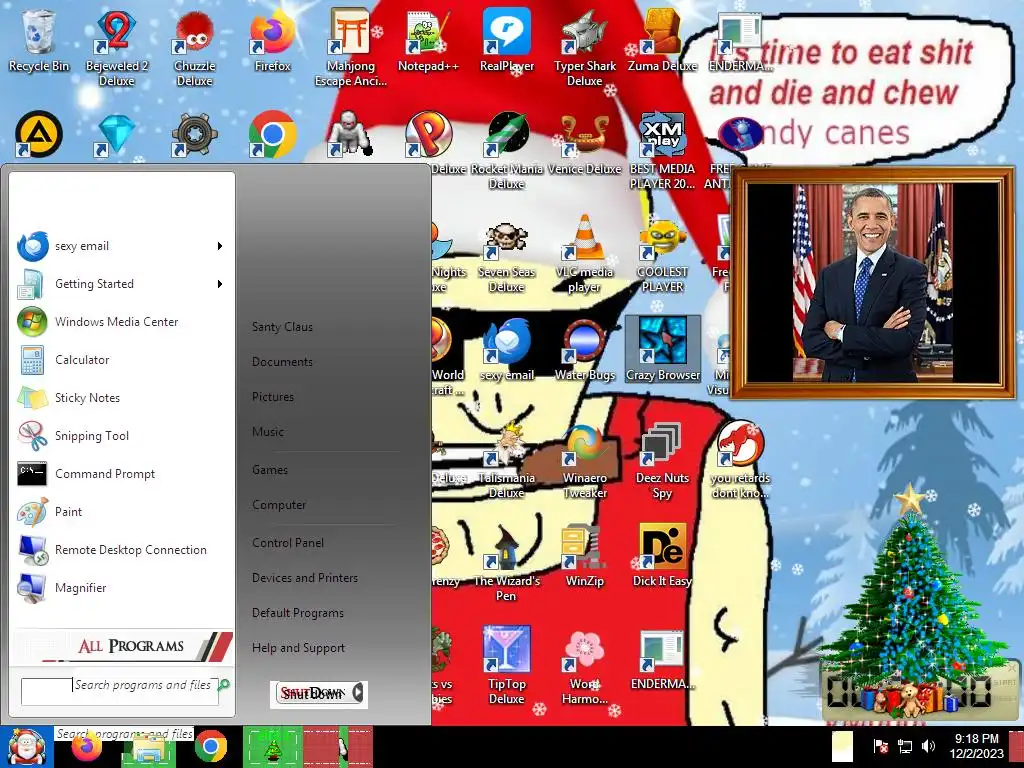The height and width of the screenshot is (768, 1024).
Task: Select the Christmas tree countdown gadget
Action: click(x=920, y=604)
